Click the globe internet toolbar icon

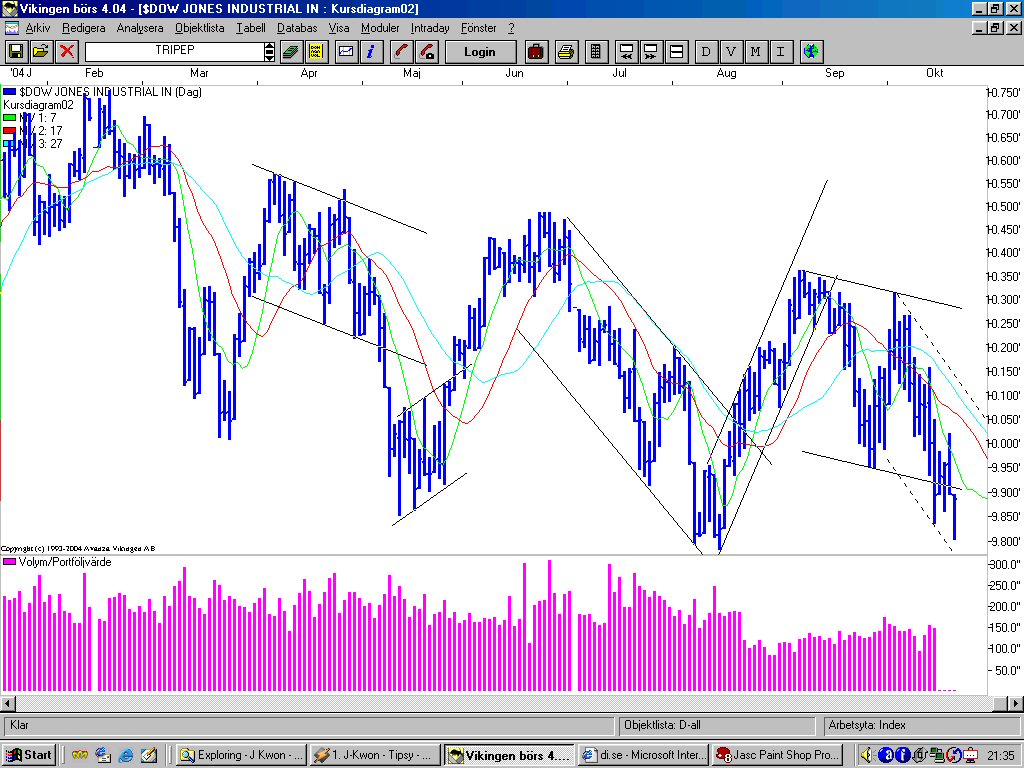click(x=811, y=52)
